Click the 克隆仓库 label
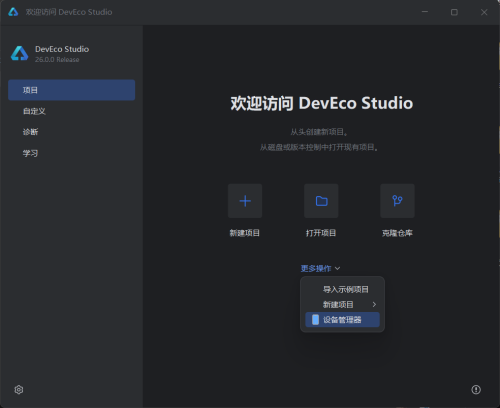 click(x=397, y=233)
